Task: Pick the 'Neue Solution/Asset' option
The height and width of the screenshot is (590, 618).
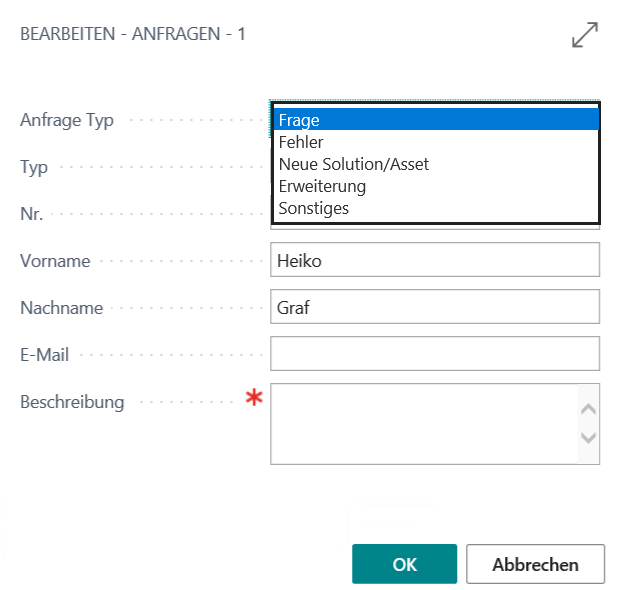Action: 435,164
